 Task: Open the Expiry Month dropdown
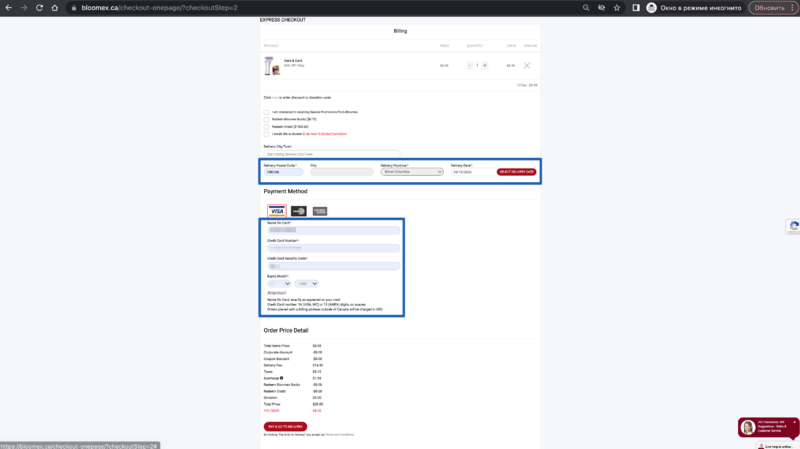(279, 284)
